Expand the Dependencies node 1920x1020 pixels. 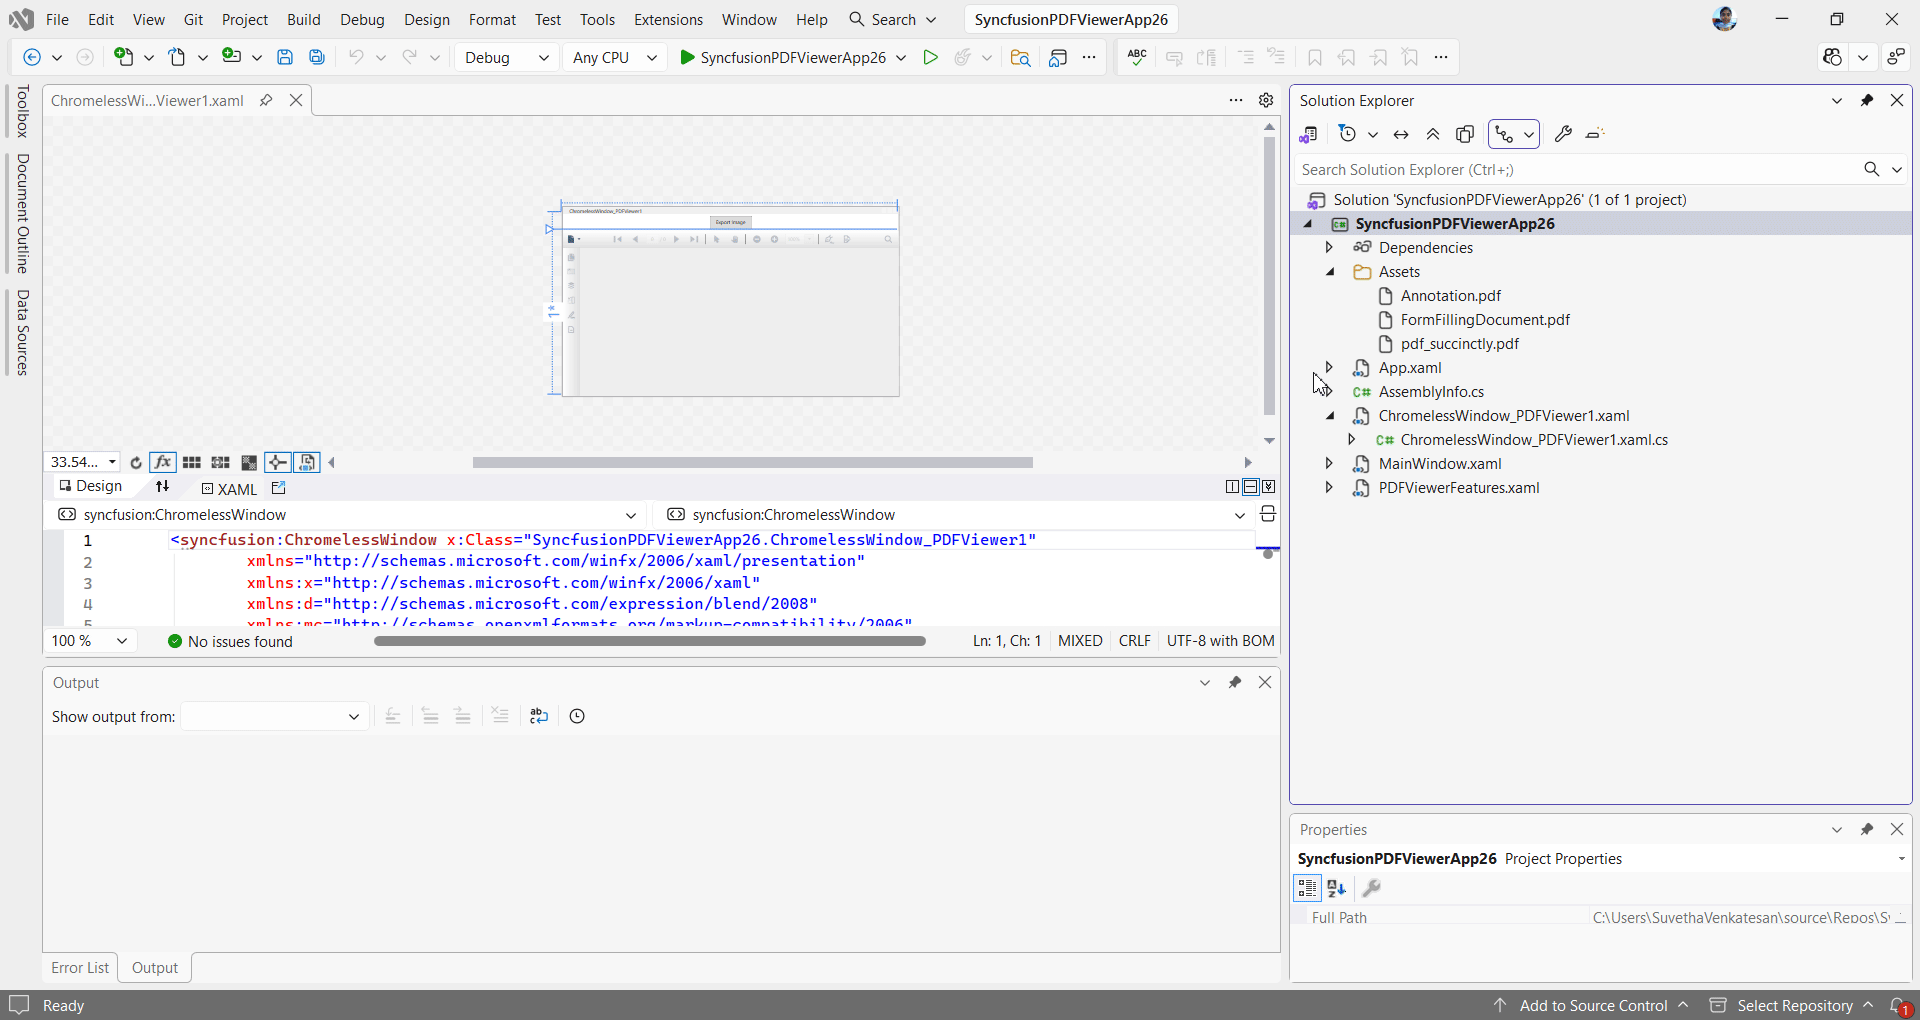(1330, 247)
